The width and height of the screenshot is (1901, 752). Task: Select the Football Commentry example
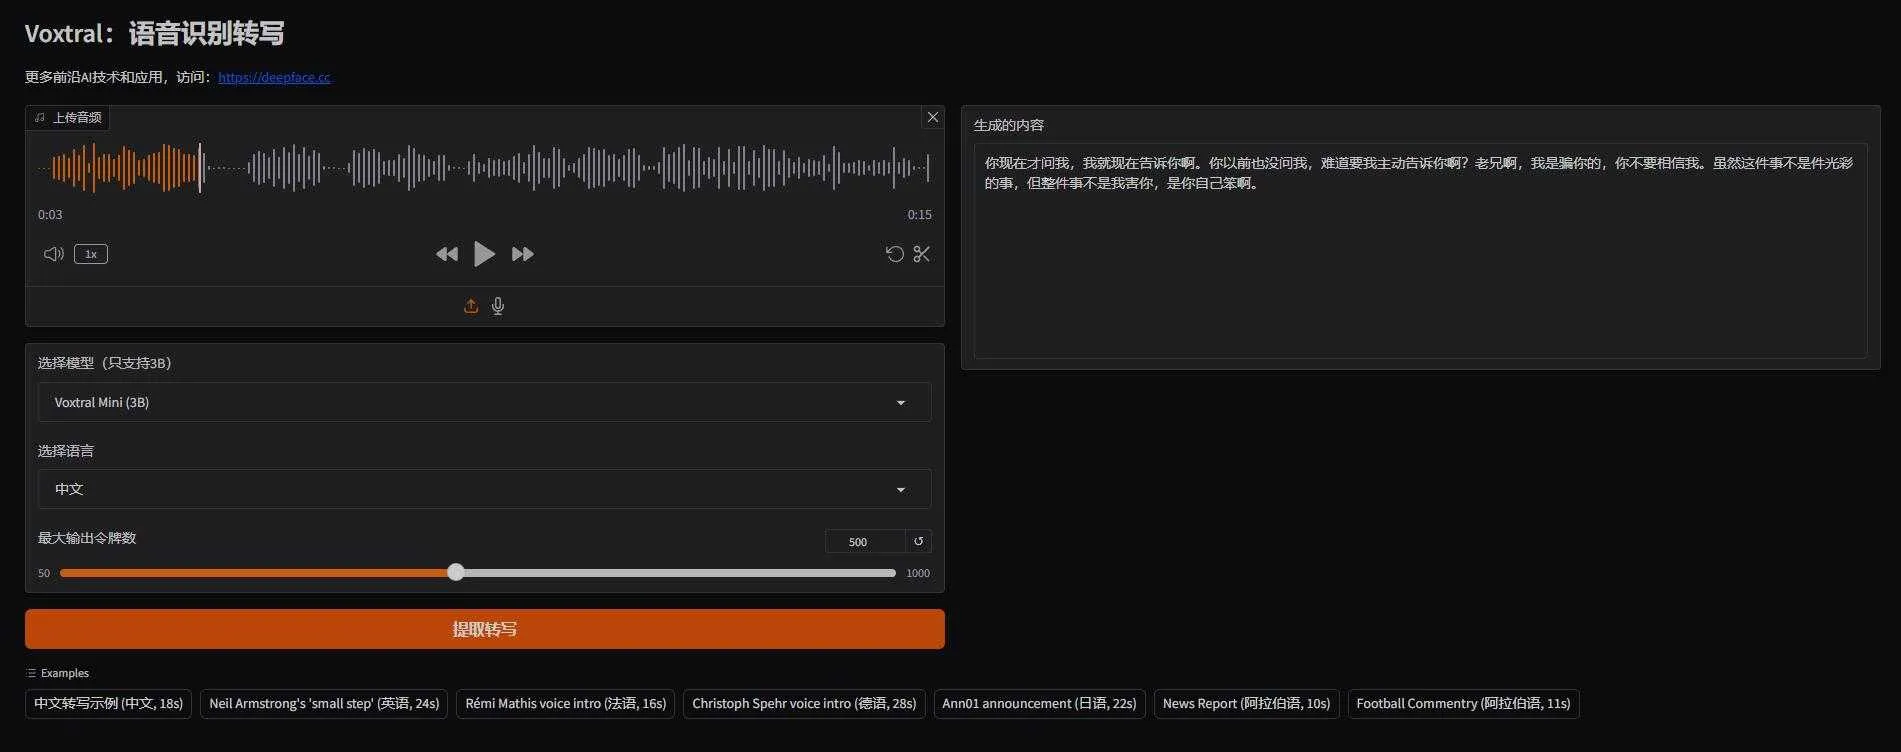[1463, 703]
